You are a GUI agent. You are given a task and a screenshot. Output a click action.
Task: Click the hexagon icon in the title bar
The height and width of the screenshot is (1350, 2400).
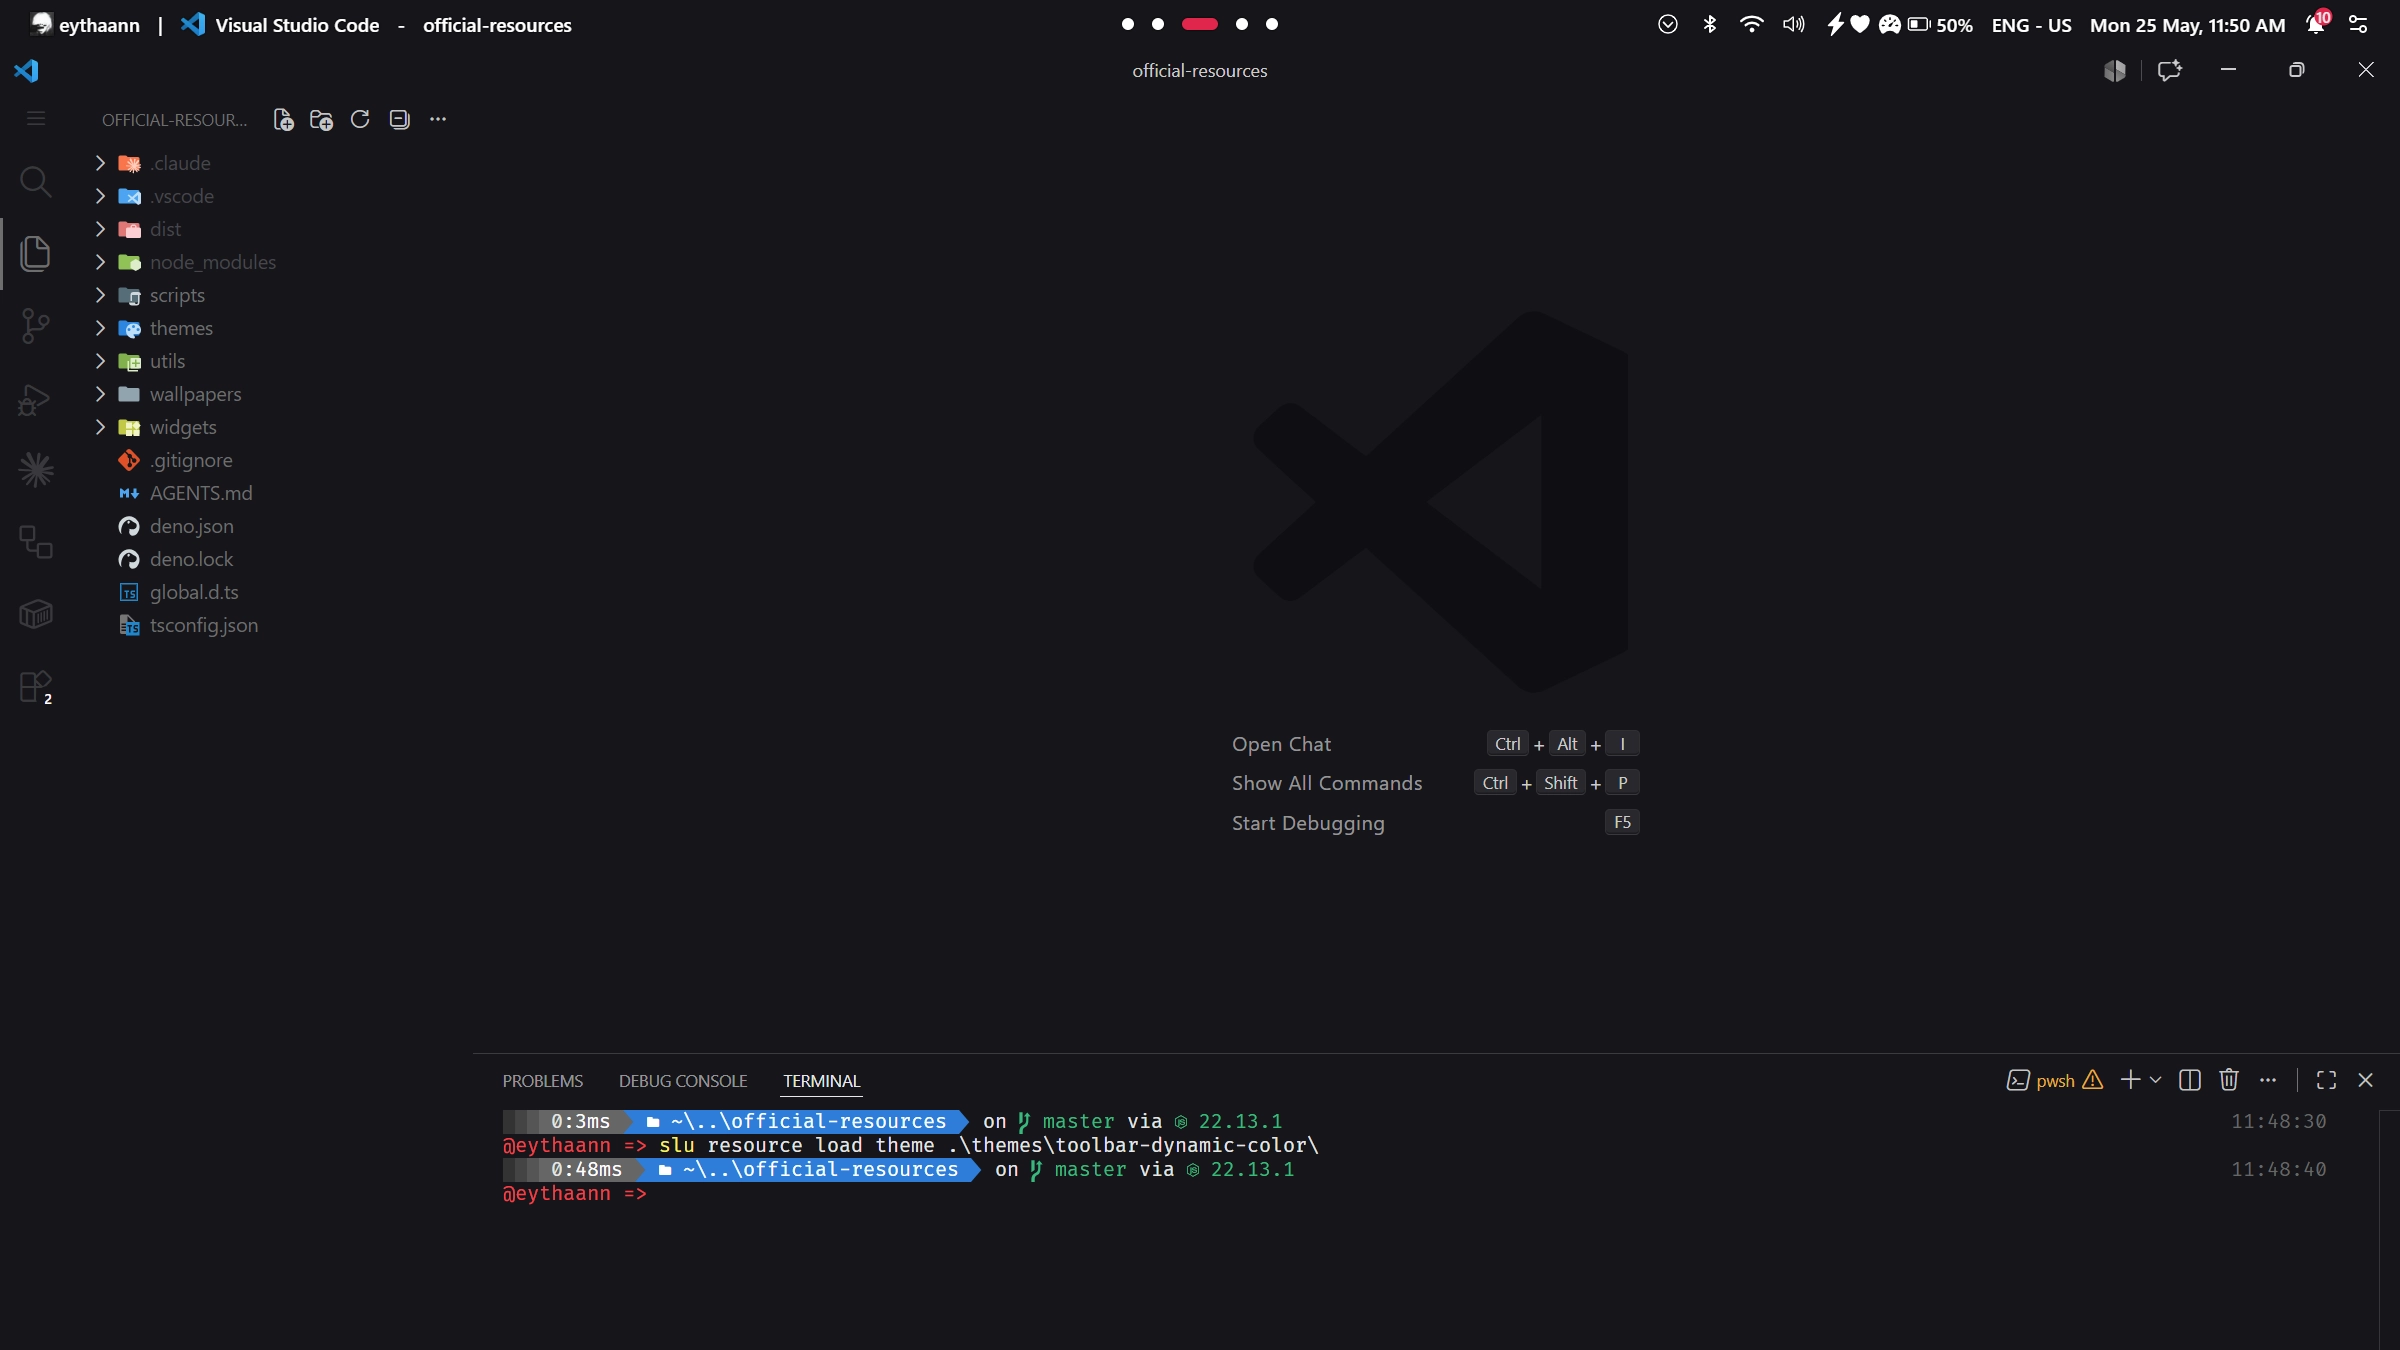coord(2114,70)
